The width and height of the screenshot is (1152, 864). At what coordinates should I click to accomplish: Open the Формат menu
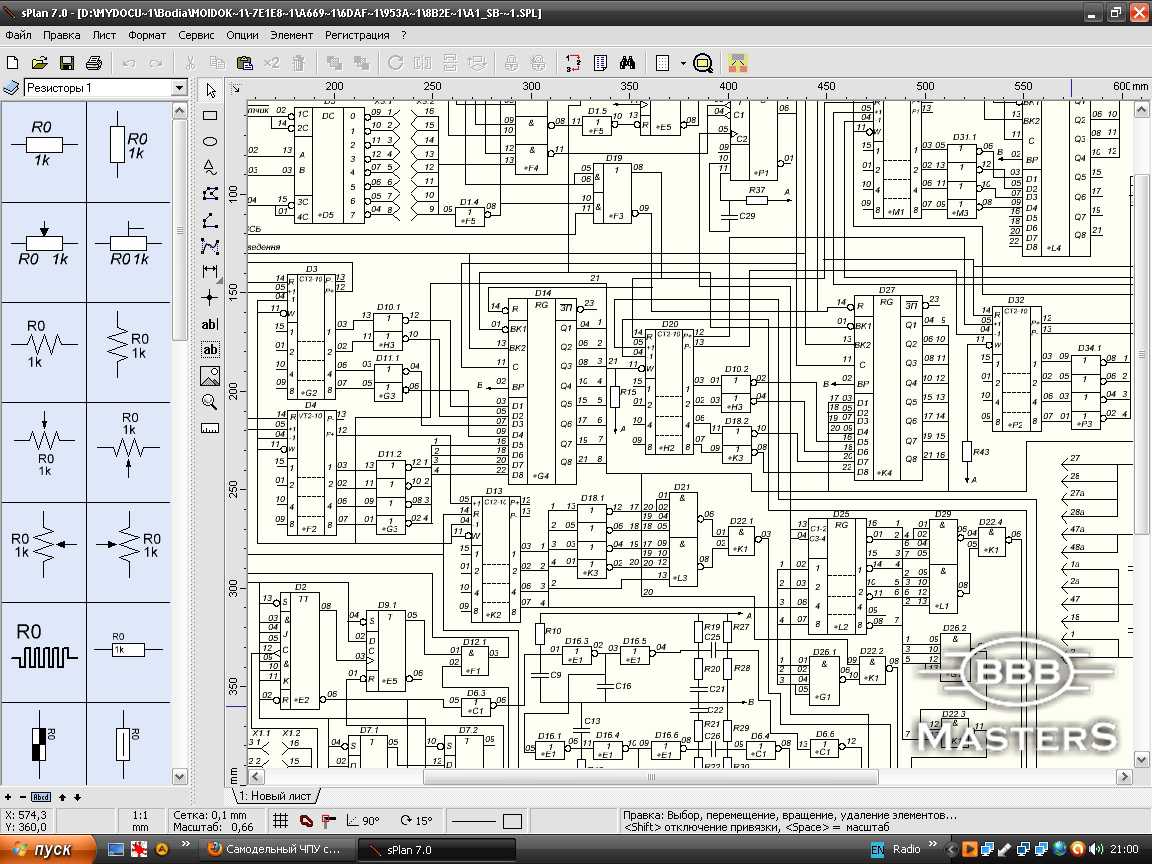coord(147,35)
